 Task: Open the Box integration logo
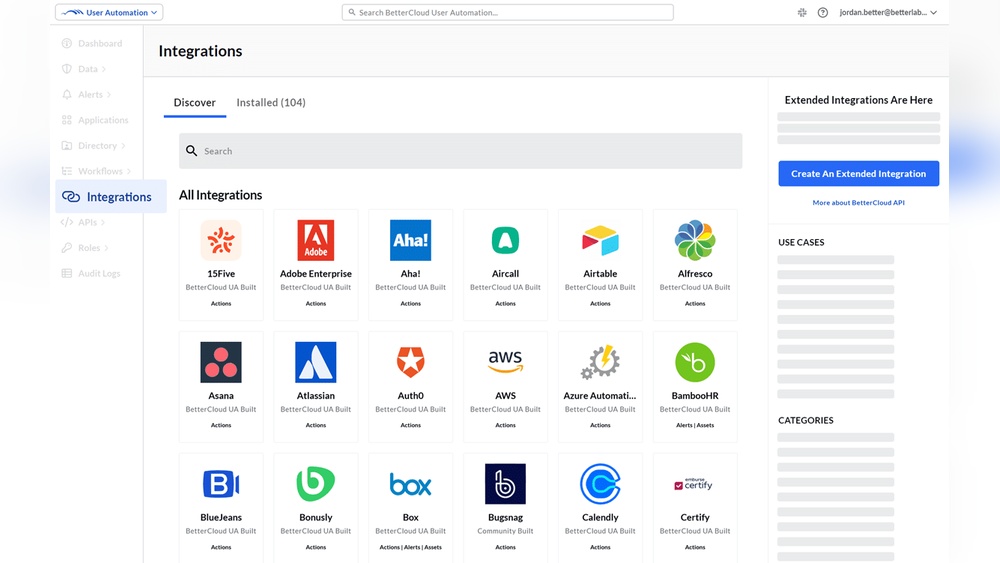coord(411,485)
